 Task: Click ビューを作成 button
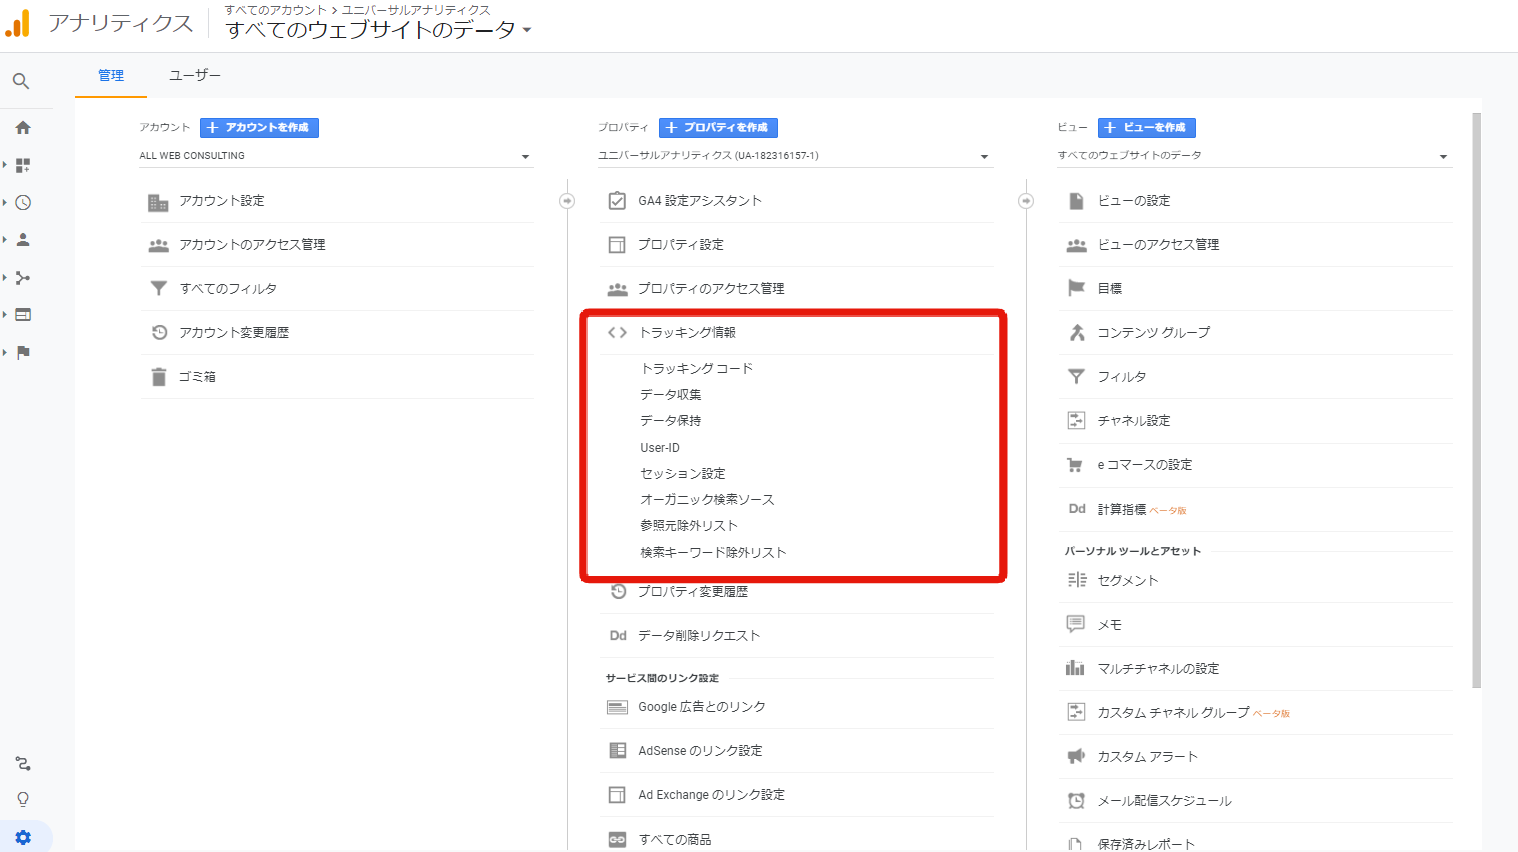(1147, 128)
